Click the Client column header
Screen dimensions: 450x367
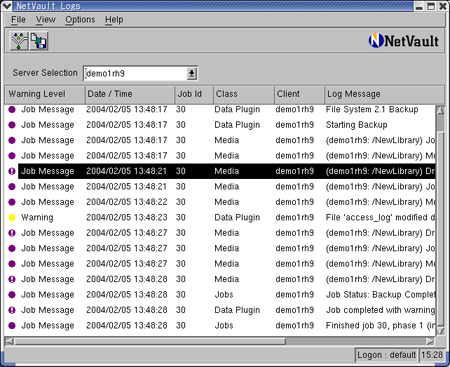[299, 94]
